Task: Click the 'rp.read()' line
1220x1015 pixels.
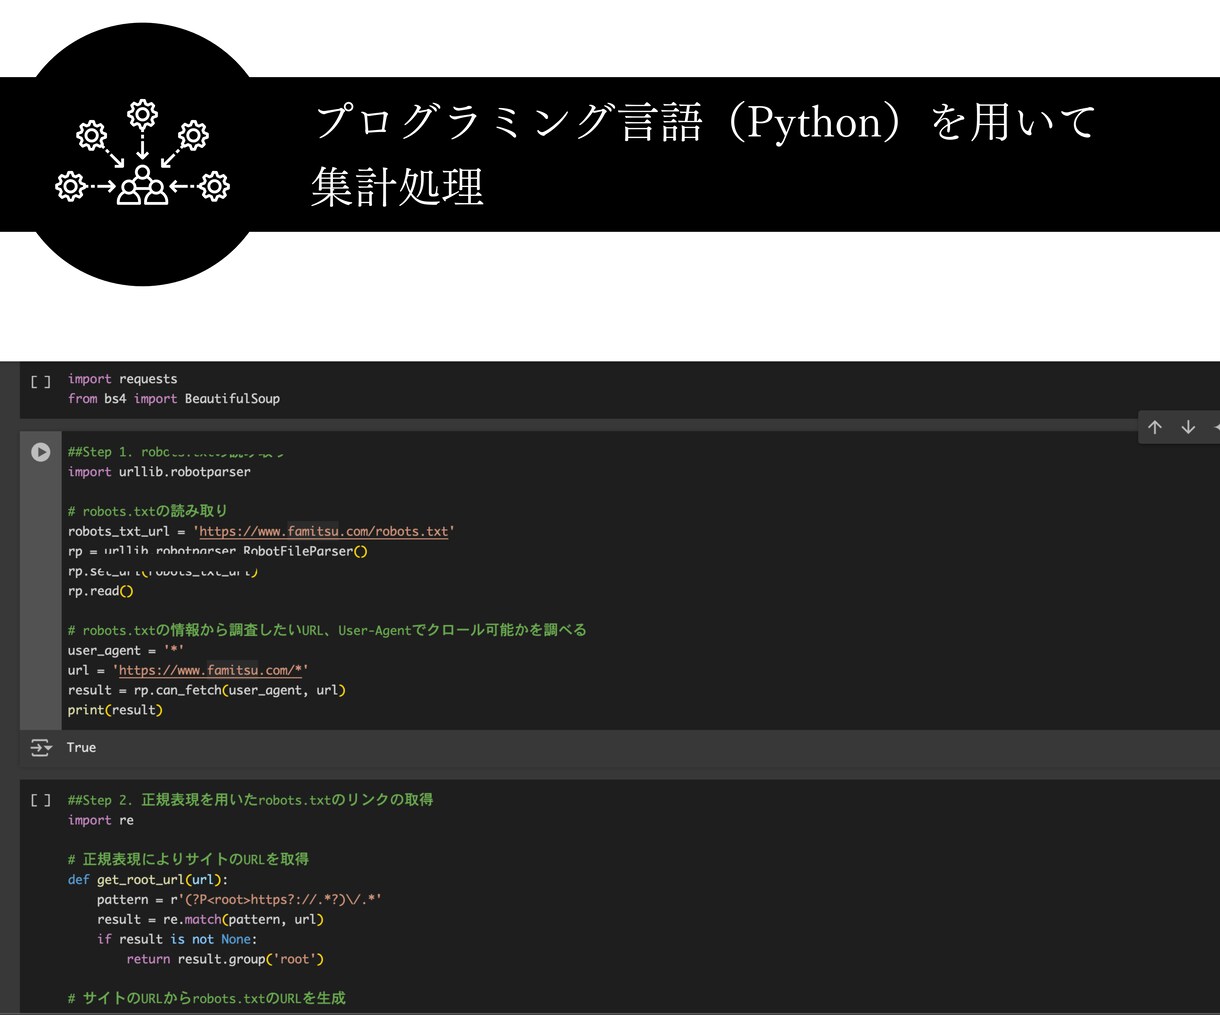Action: pyautogui.click(x=100, y=591)
